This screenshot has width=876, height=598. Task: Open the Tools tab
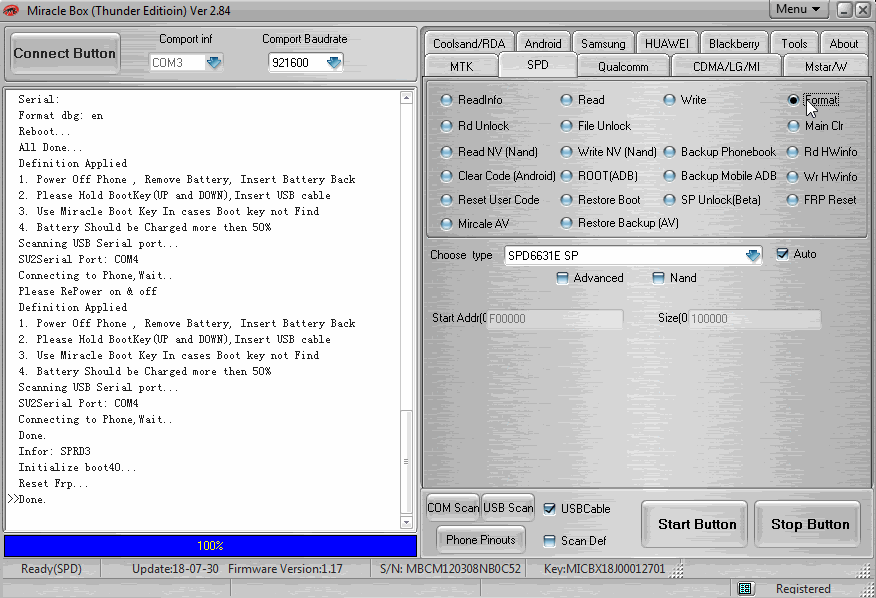(x=794, y=43)
